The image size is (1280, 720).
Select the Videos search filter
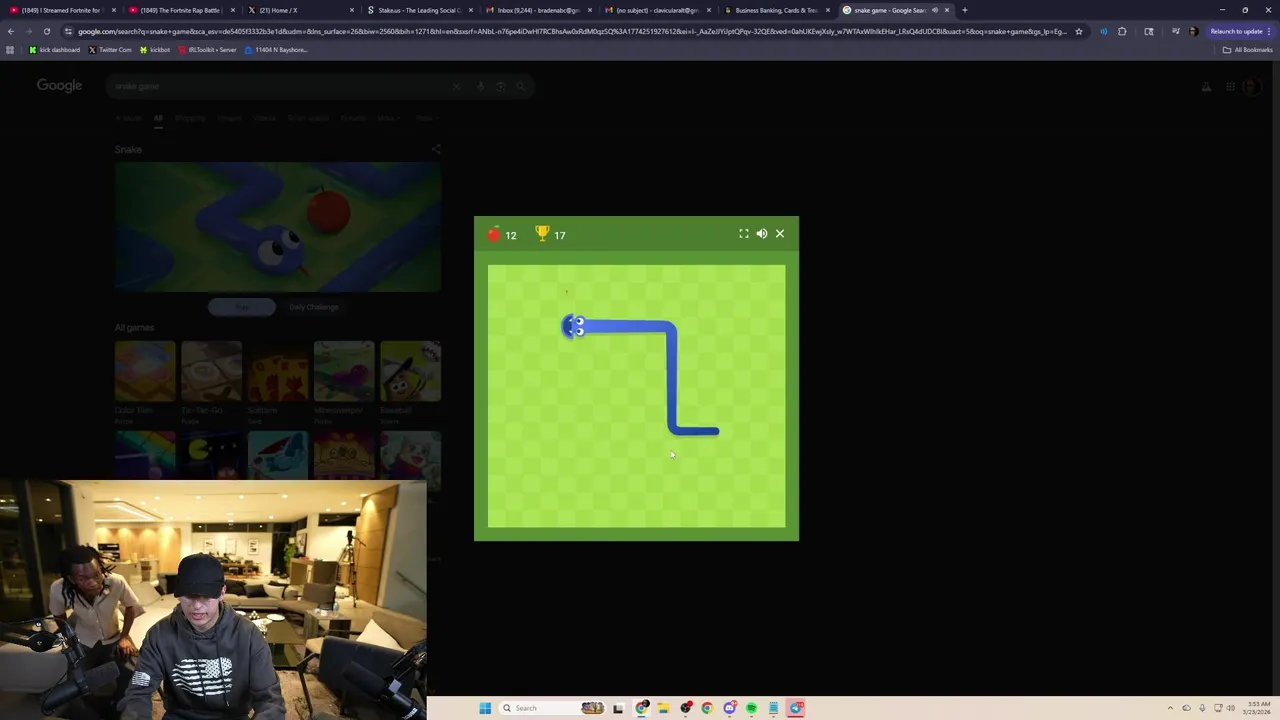click(x=264, y=118)
